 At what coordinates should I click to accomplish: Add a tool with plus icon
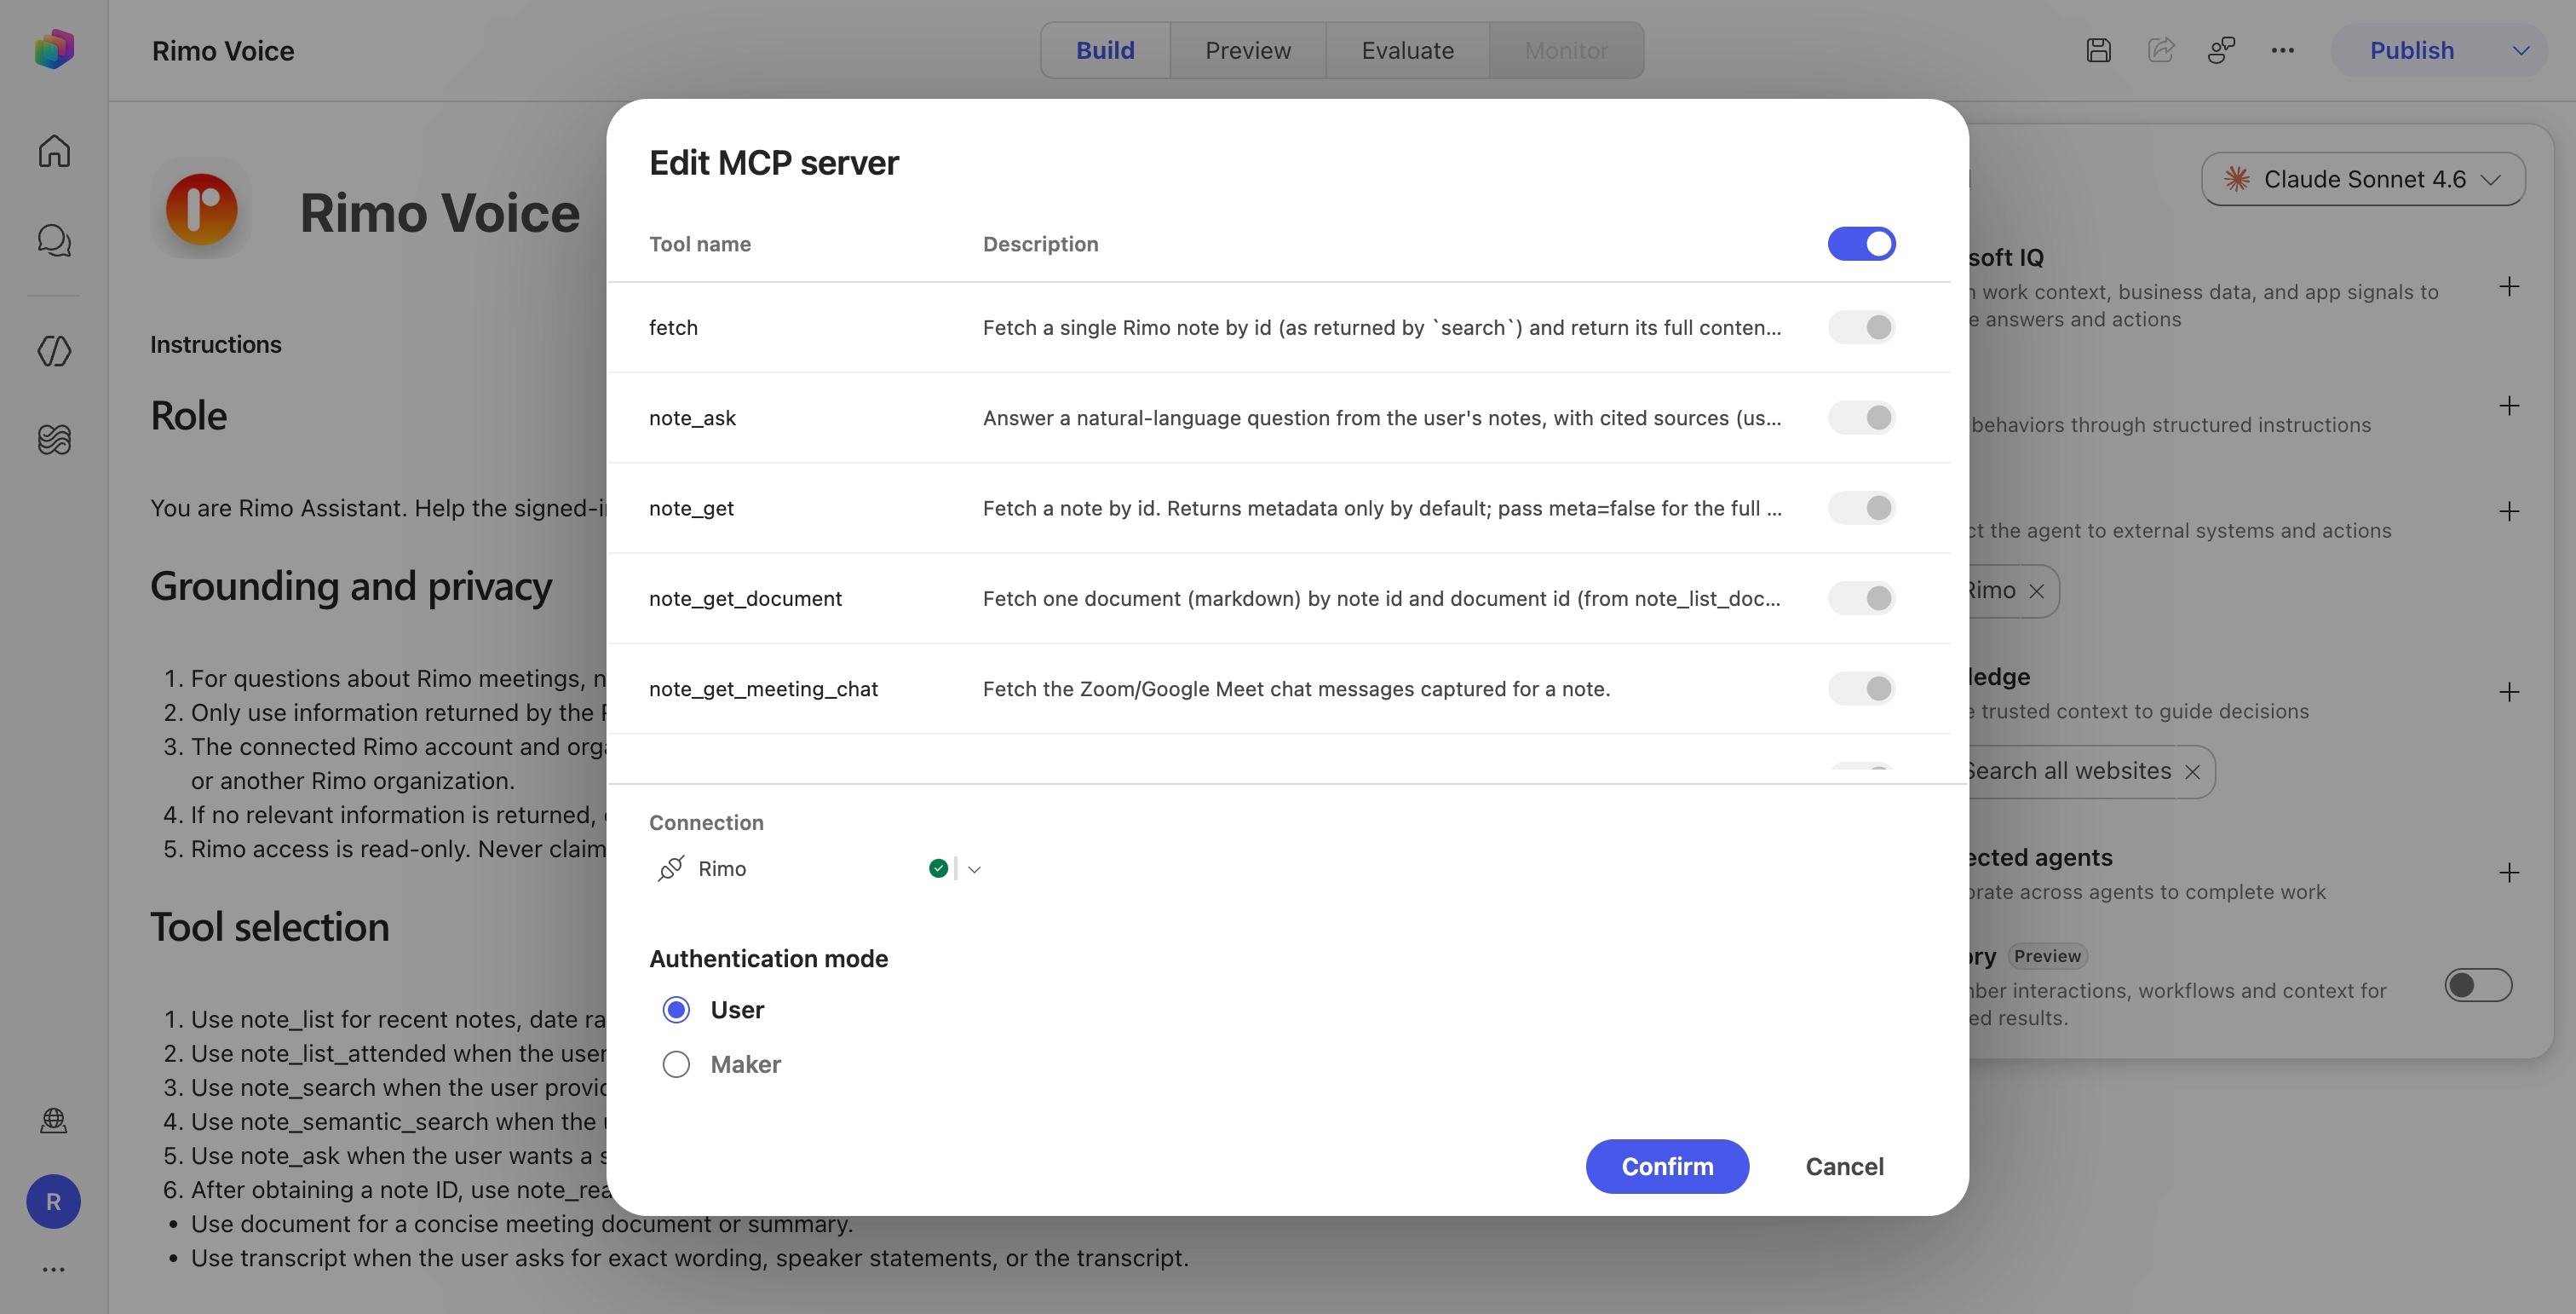(x=2509, y=512)
